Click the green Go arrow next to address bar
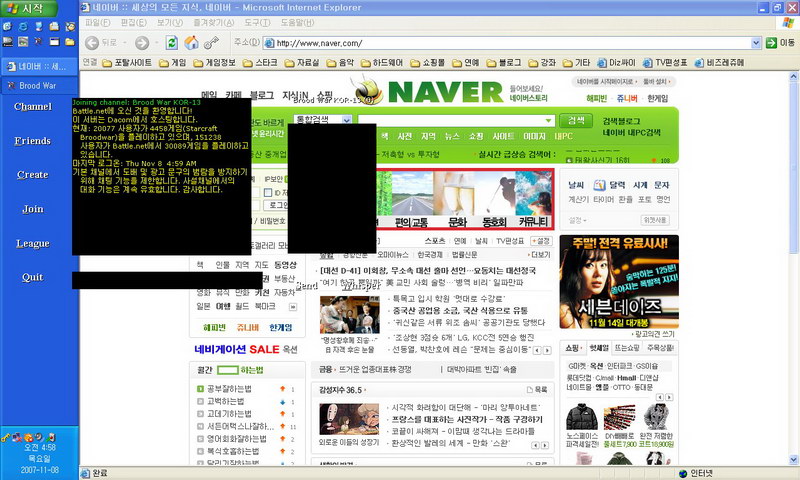 tap(771, 43)
